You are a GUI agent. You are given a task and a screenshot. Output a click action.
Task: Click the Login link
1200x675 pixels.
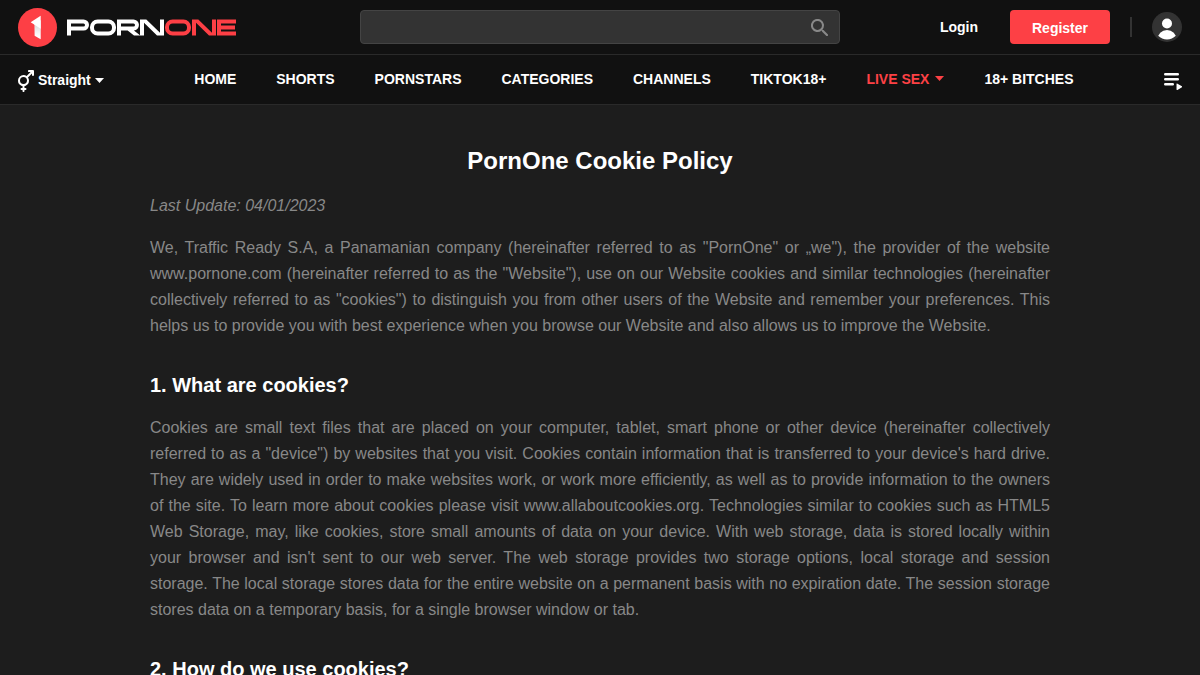[x=959, y=27]
